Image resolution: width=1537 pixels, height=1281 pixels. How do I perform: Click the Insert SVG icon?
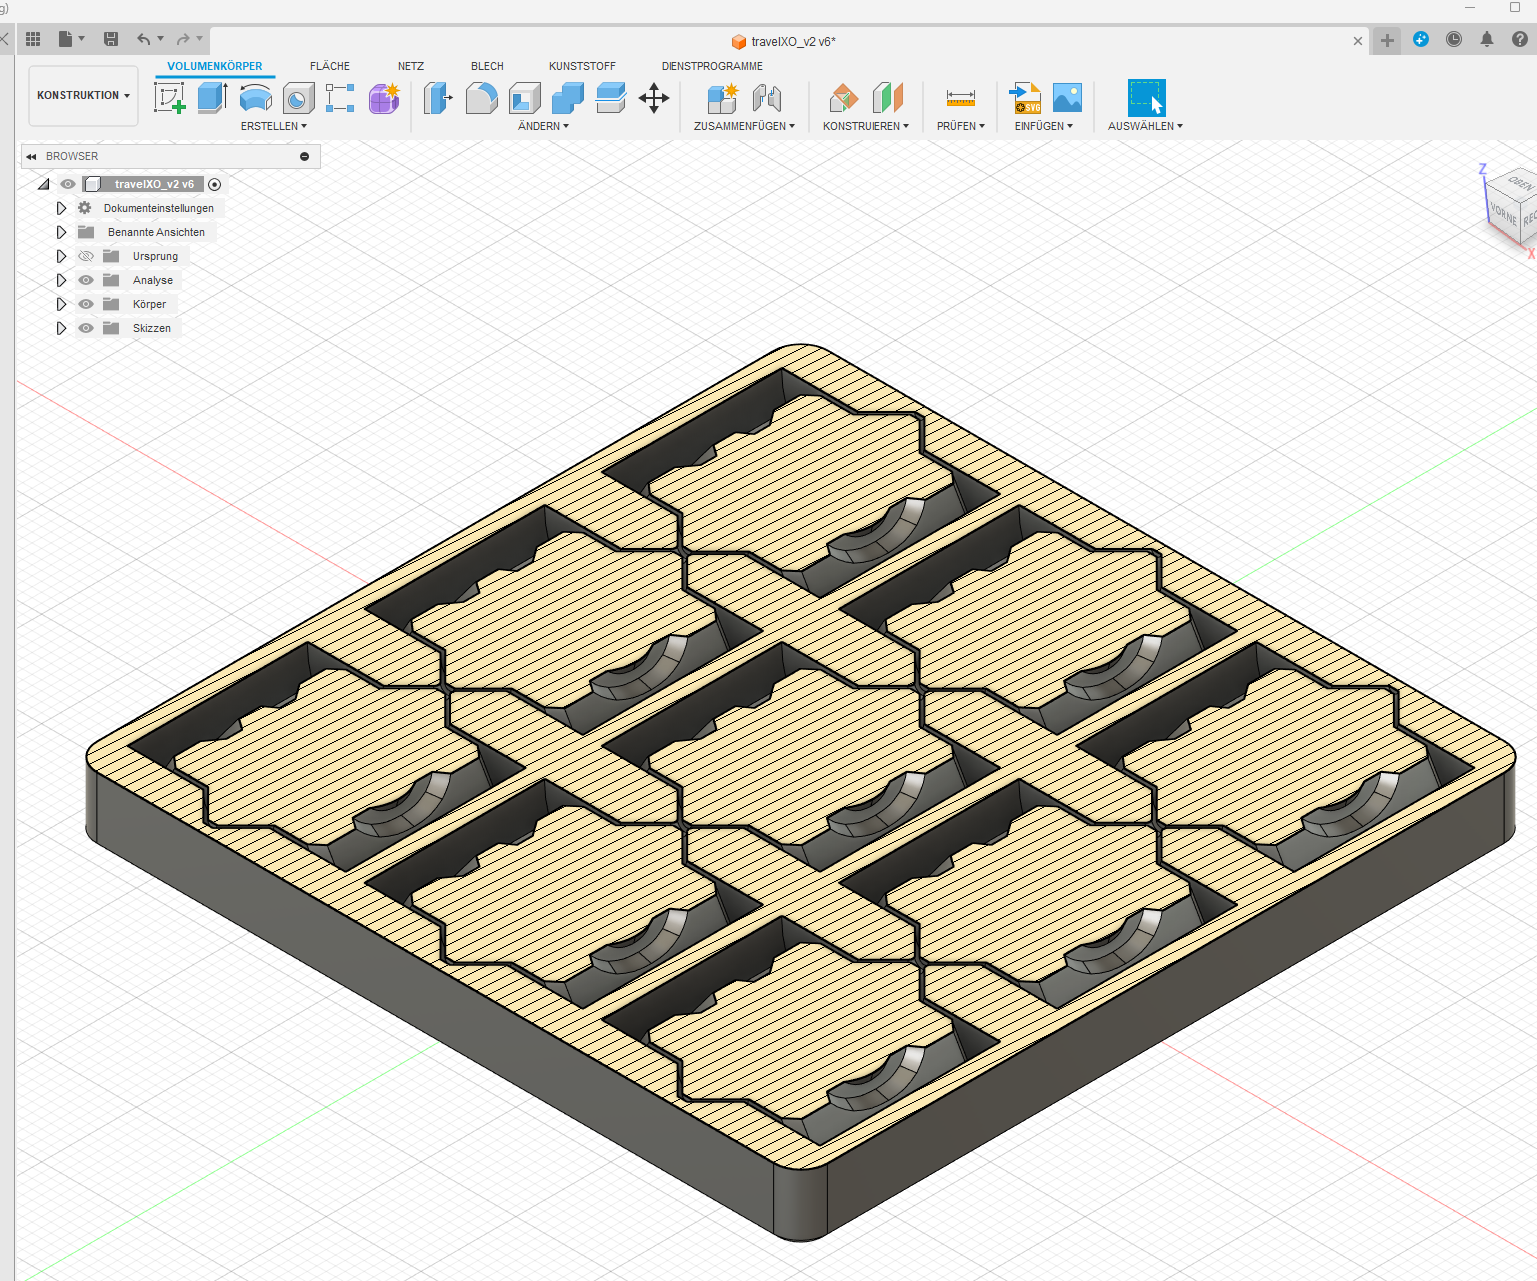coord(1026,98)
